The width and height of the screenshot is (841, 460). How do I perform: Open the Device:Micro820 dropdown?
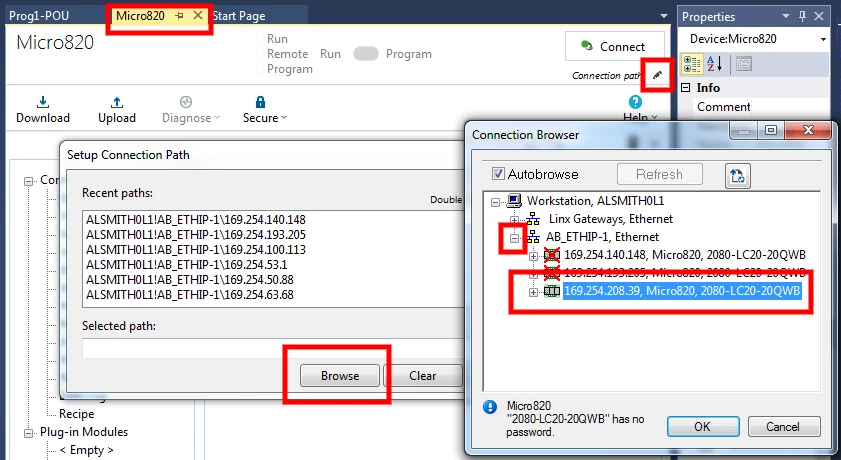coord(823,39)
